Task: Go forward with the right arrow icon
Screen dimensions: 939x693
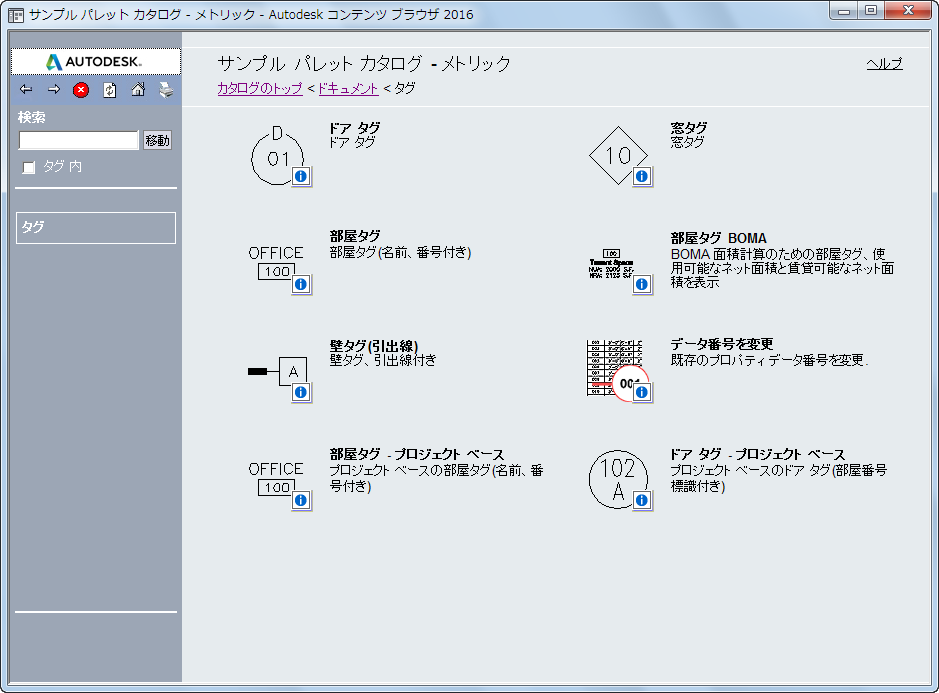Action: [54, 89]
